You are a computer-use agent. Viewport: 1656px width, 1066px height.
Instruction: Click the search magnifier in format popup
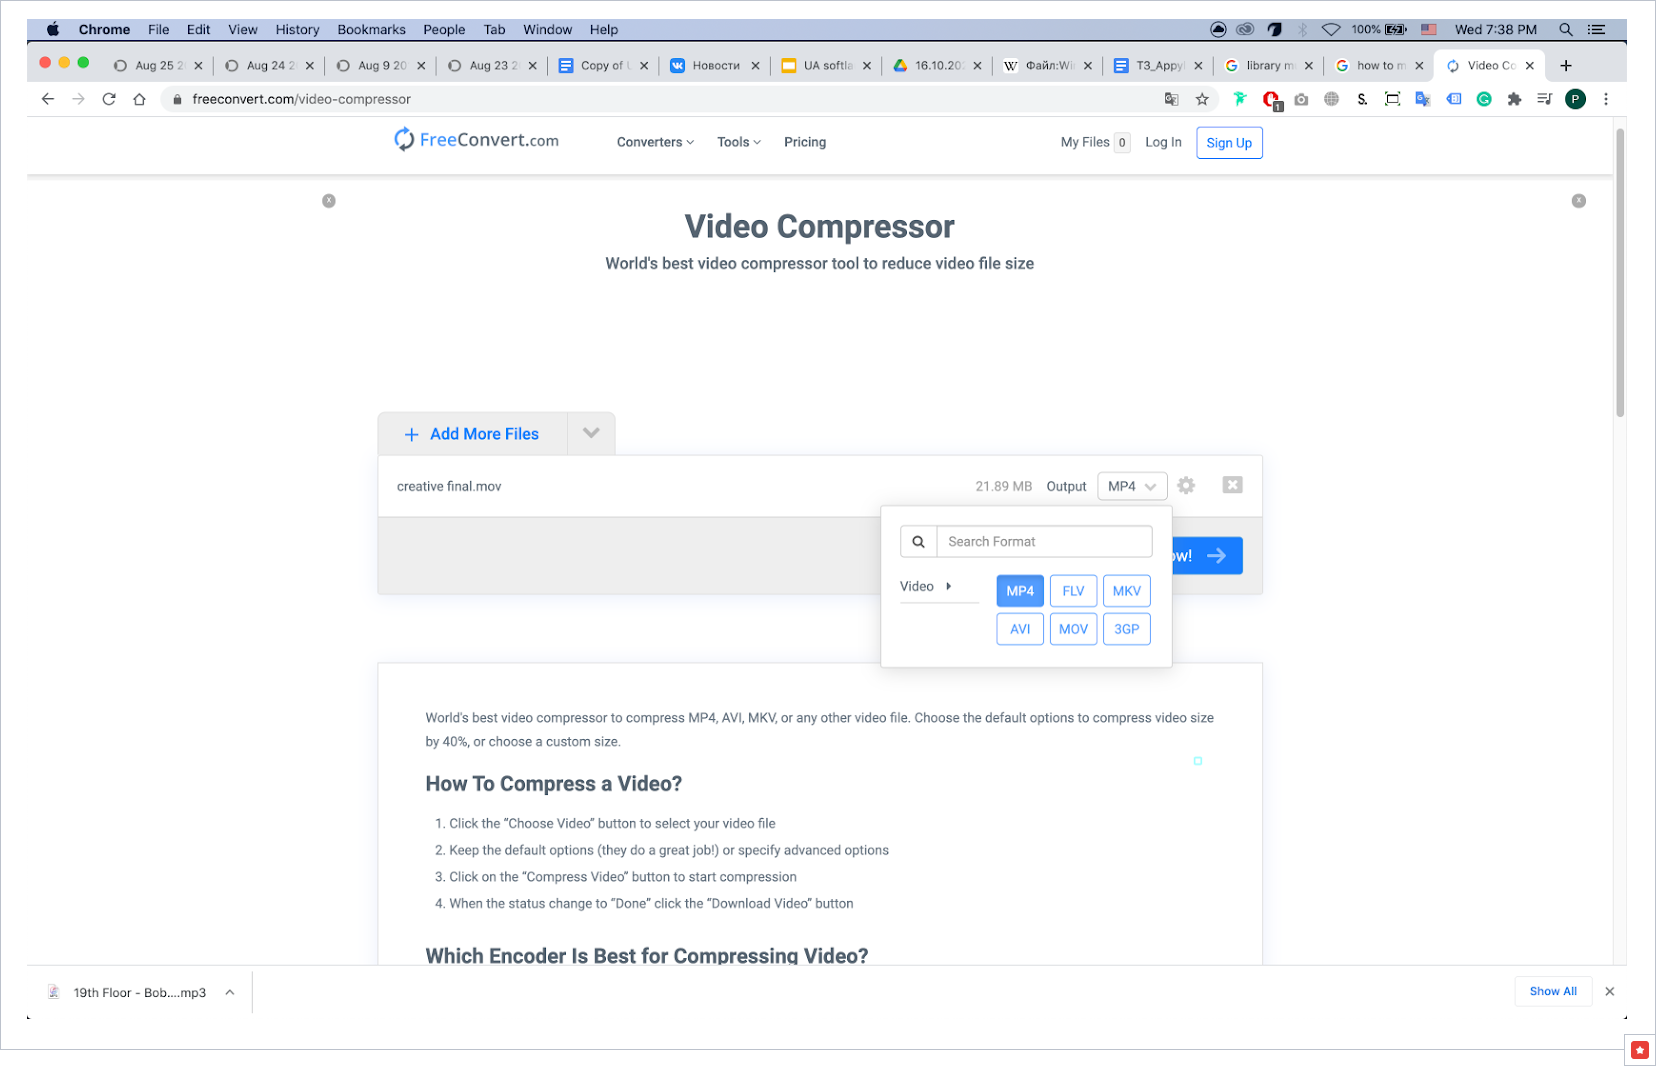click(x=918, y=542)
